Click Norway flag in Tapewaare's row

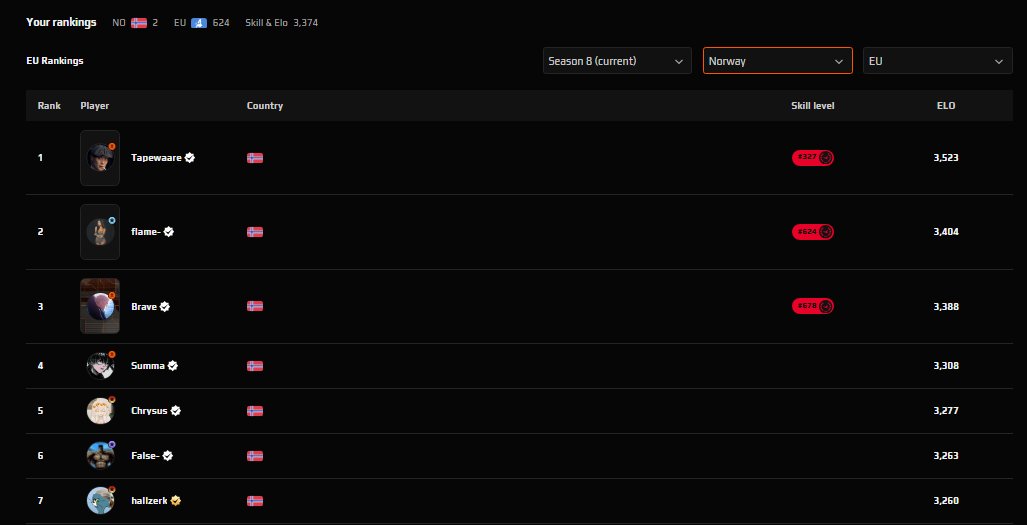tap(255, 158)
